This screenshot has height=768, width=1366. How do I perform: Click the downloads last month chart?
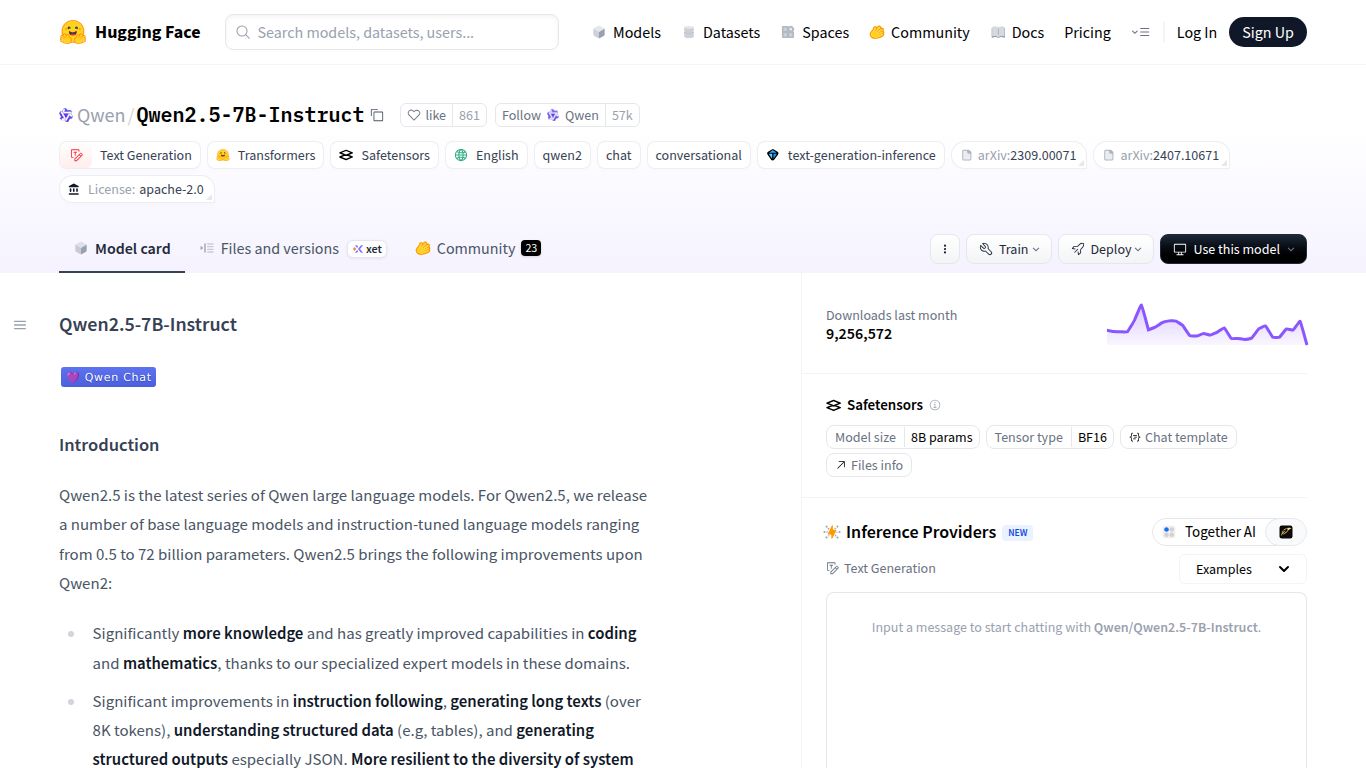[1206, 325]
